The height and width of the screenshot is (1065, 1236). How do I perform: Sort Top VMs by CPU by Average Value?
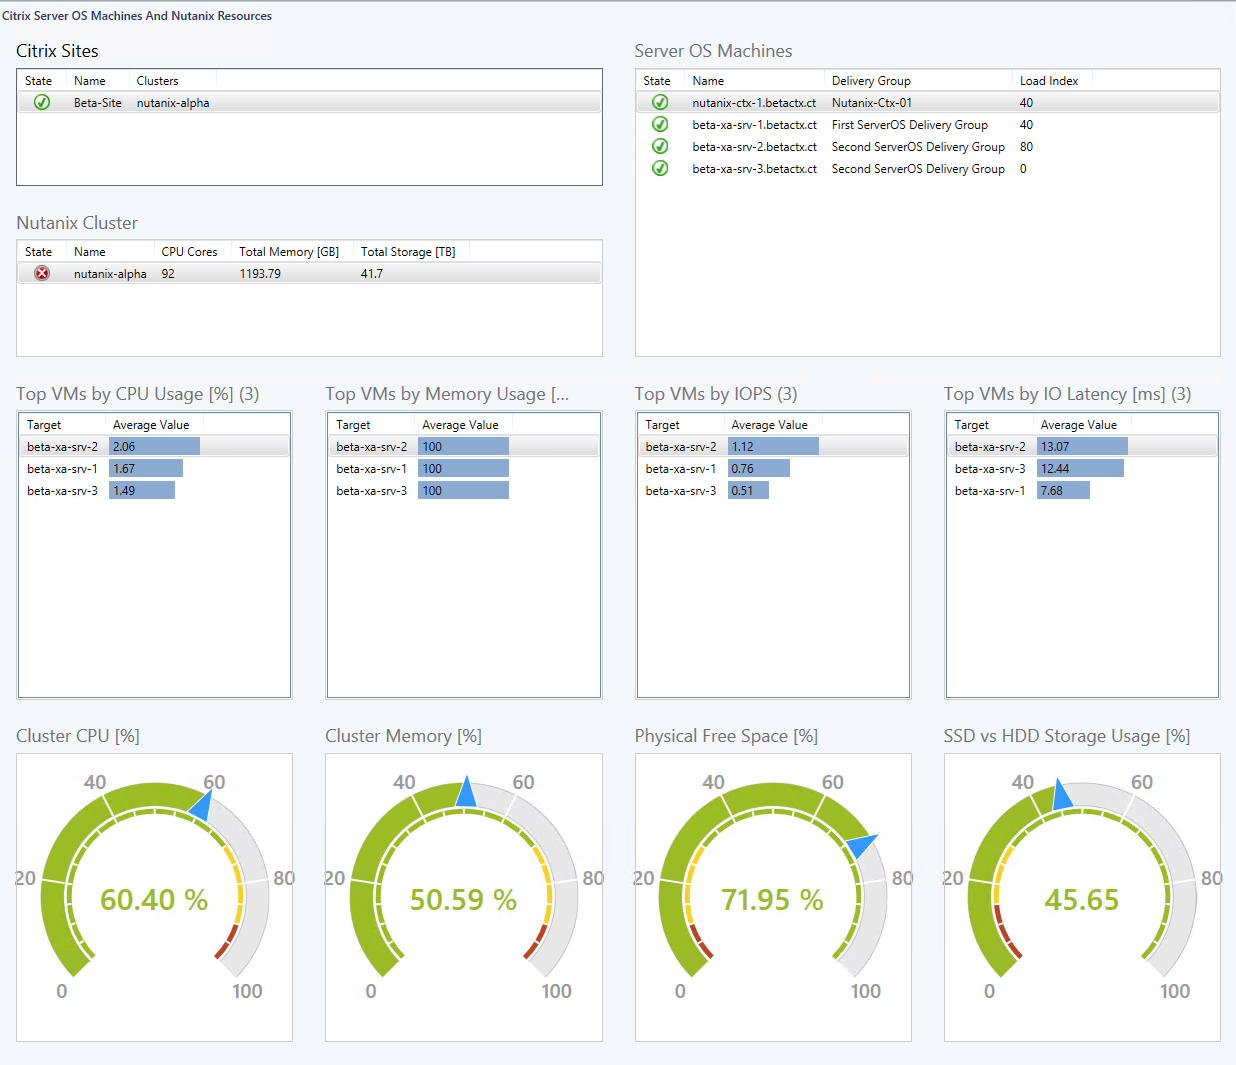pos(151,425)
